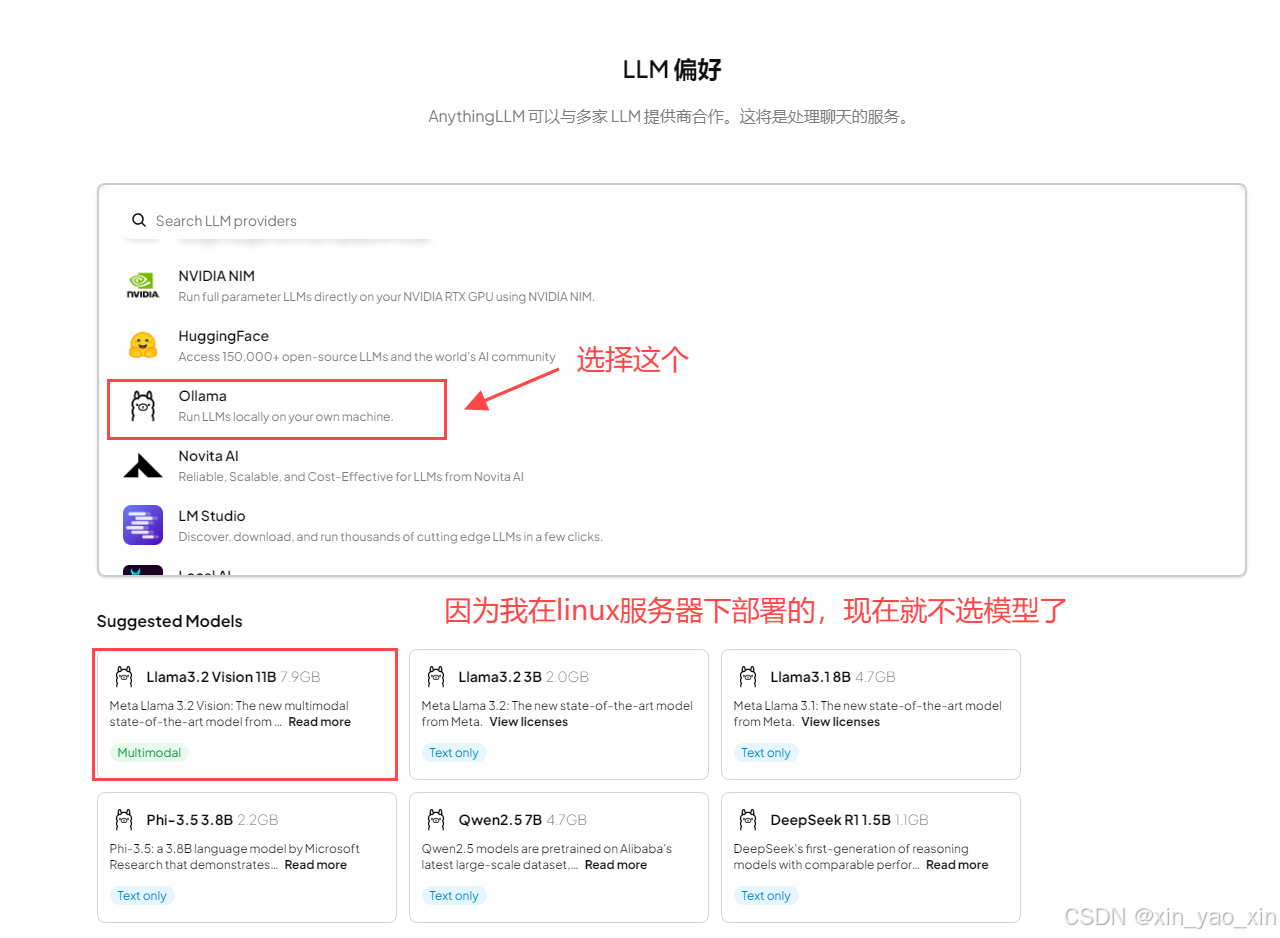
Task: Select the Novita AI provider name
Action: 209,456
